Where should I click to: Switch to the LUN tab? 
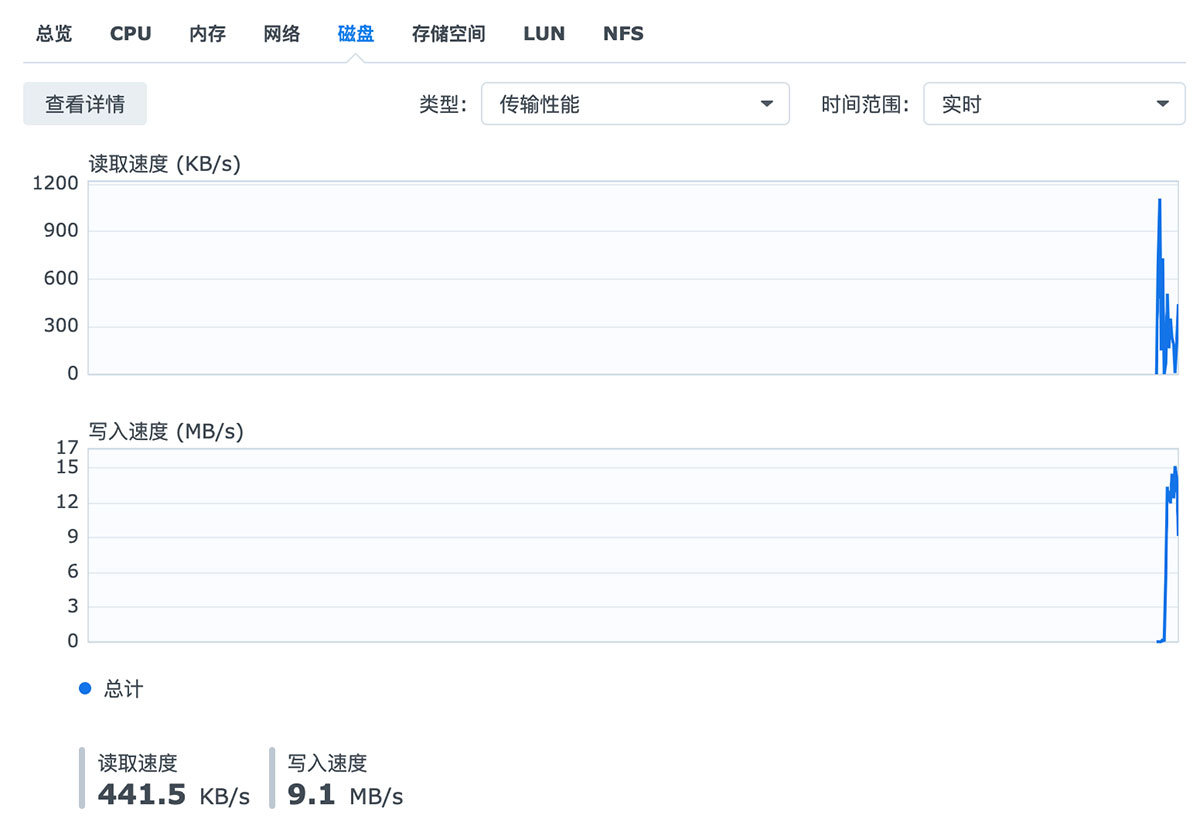544,34
